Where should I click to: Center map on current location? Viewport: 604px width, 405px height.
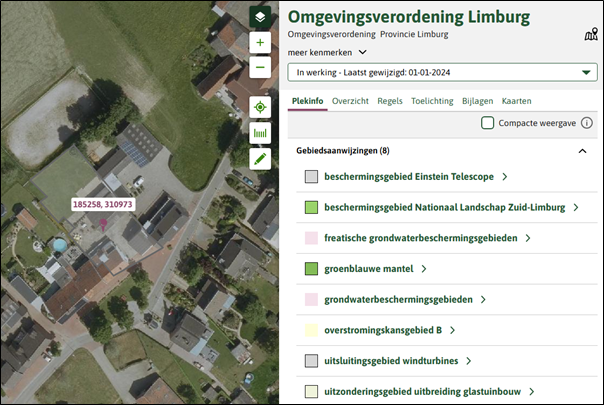click(x=260, y=107)
